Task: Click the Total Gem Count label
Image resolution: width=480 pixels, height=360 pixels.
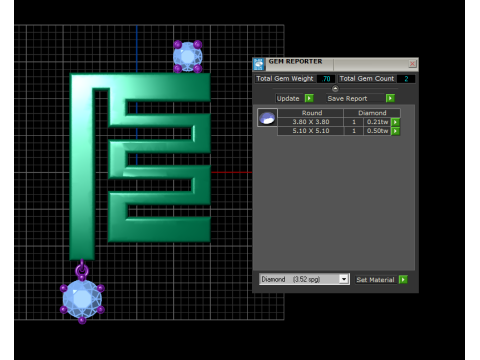Action: click(367, 79)
